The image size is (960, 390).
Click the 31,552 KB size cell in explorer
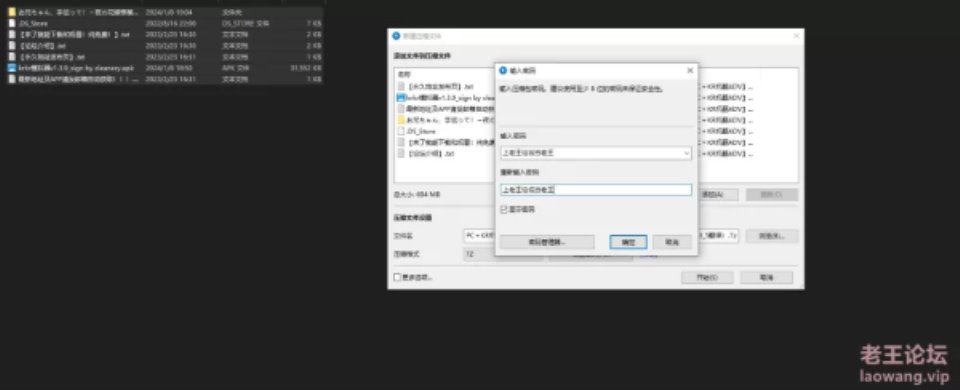point(306,68)
